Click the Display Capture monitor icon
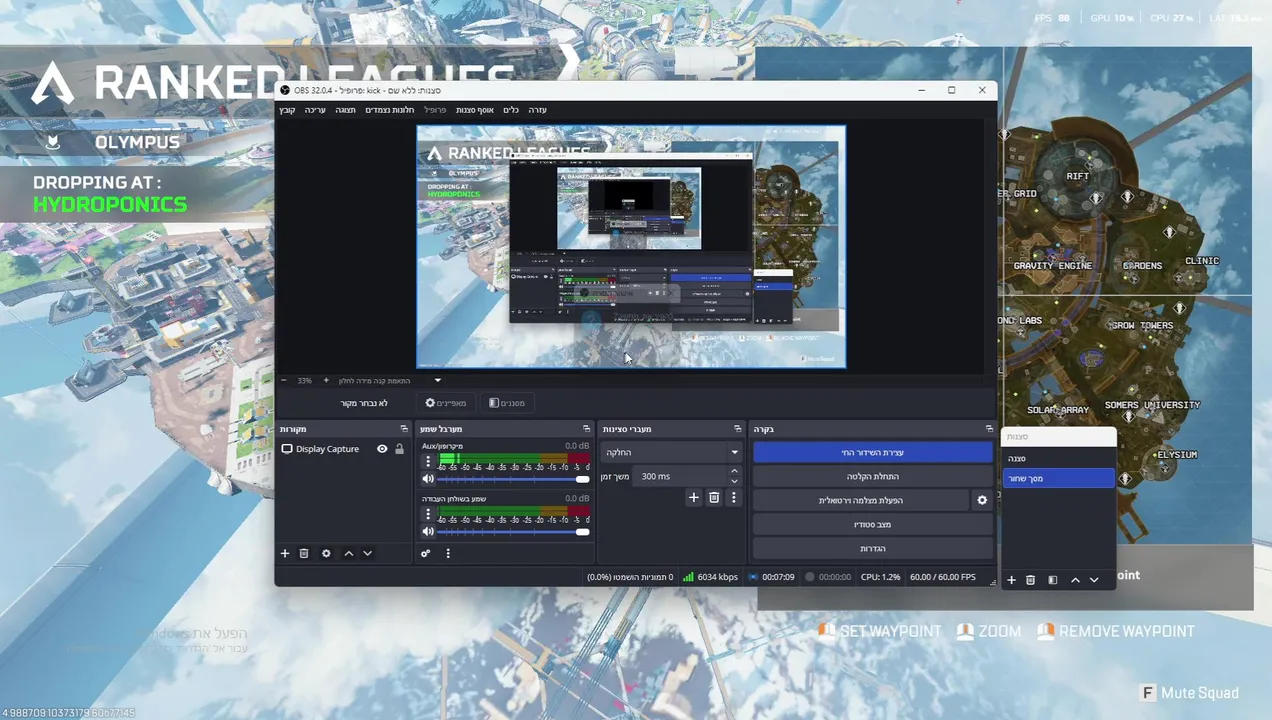 coord(287,449)
